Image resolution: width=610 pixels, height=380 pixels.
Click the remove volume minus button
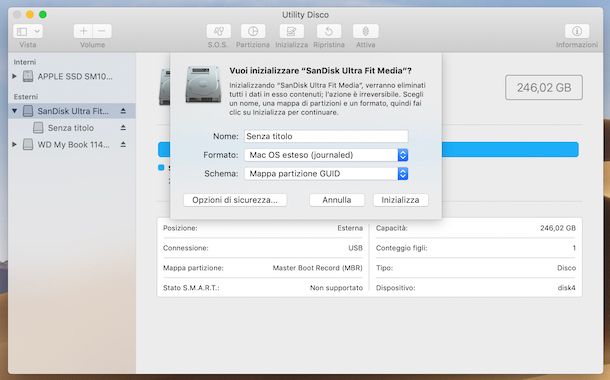(102, 31)
